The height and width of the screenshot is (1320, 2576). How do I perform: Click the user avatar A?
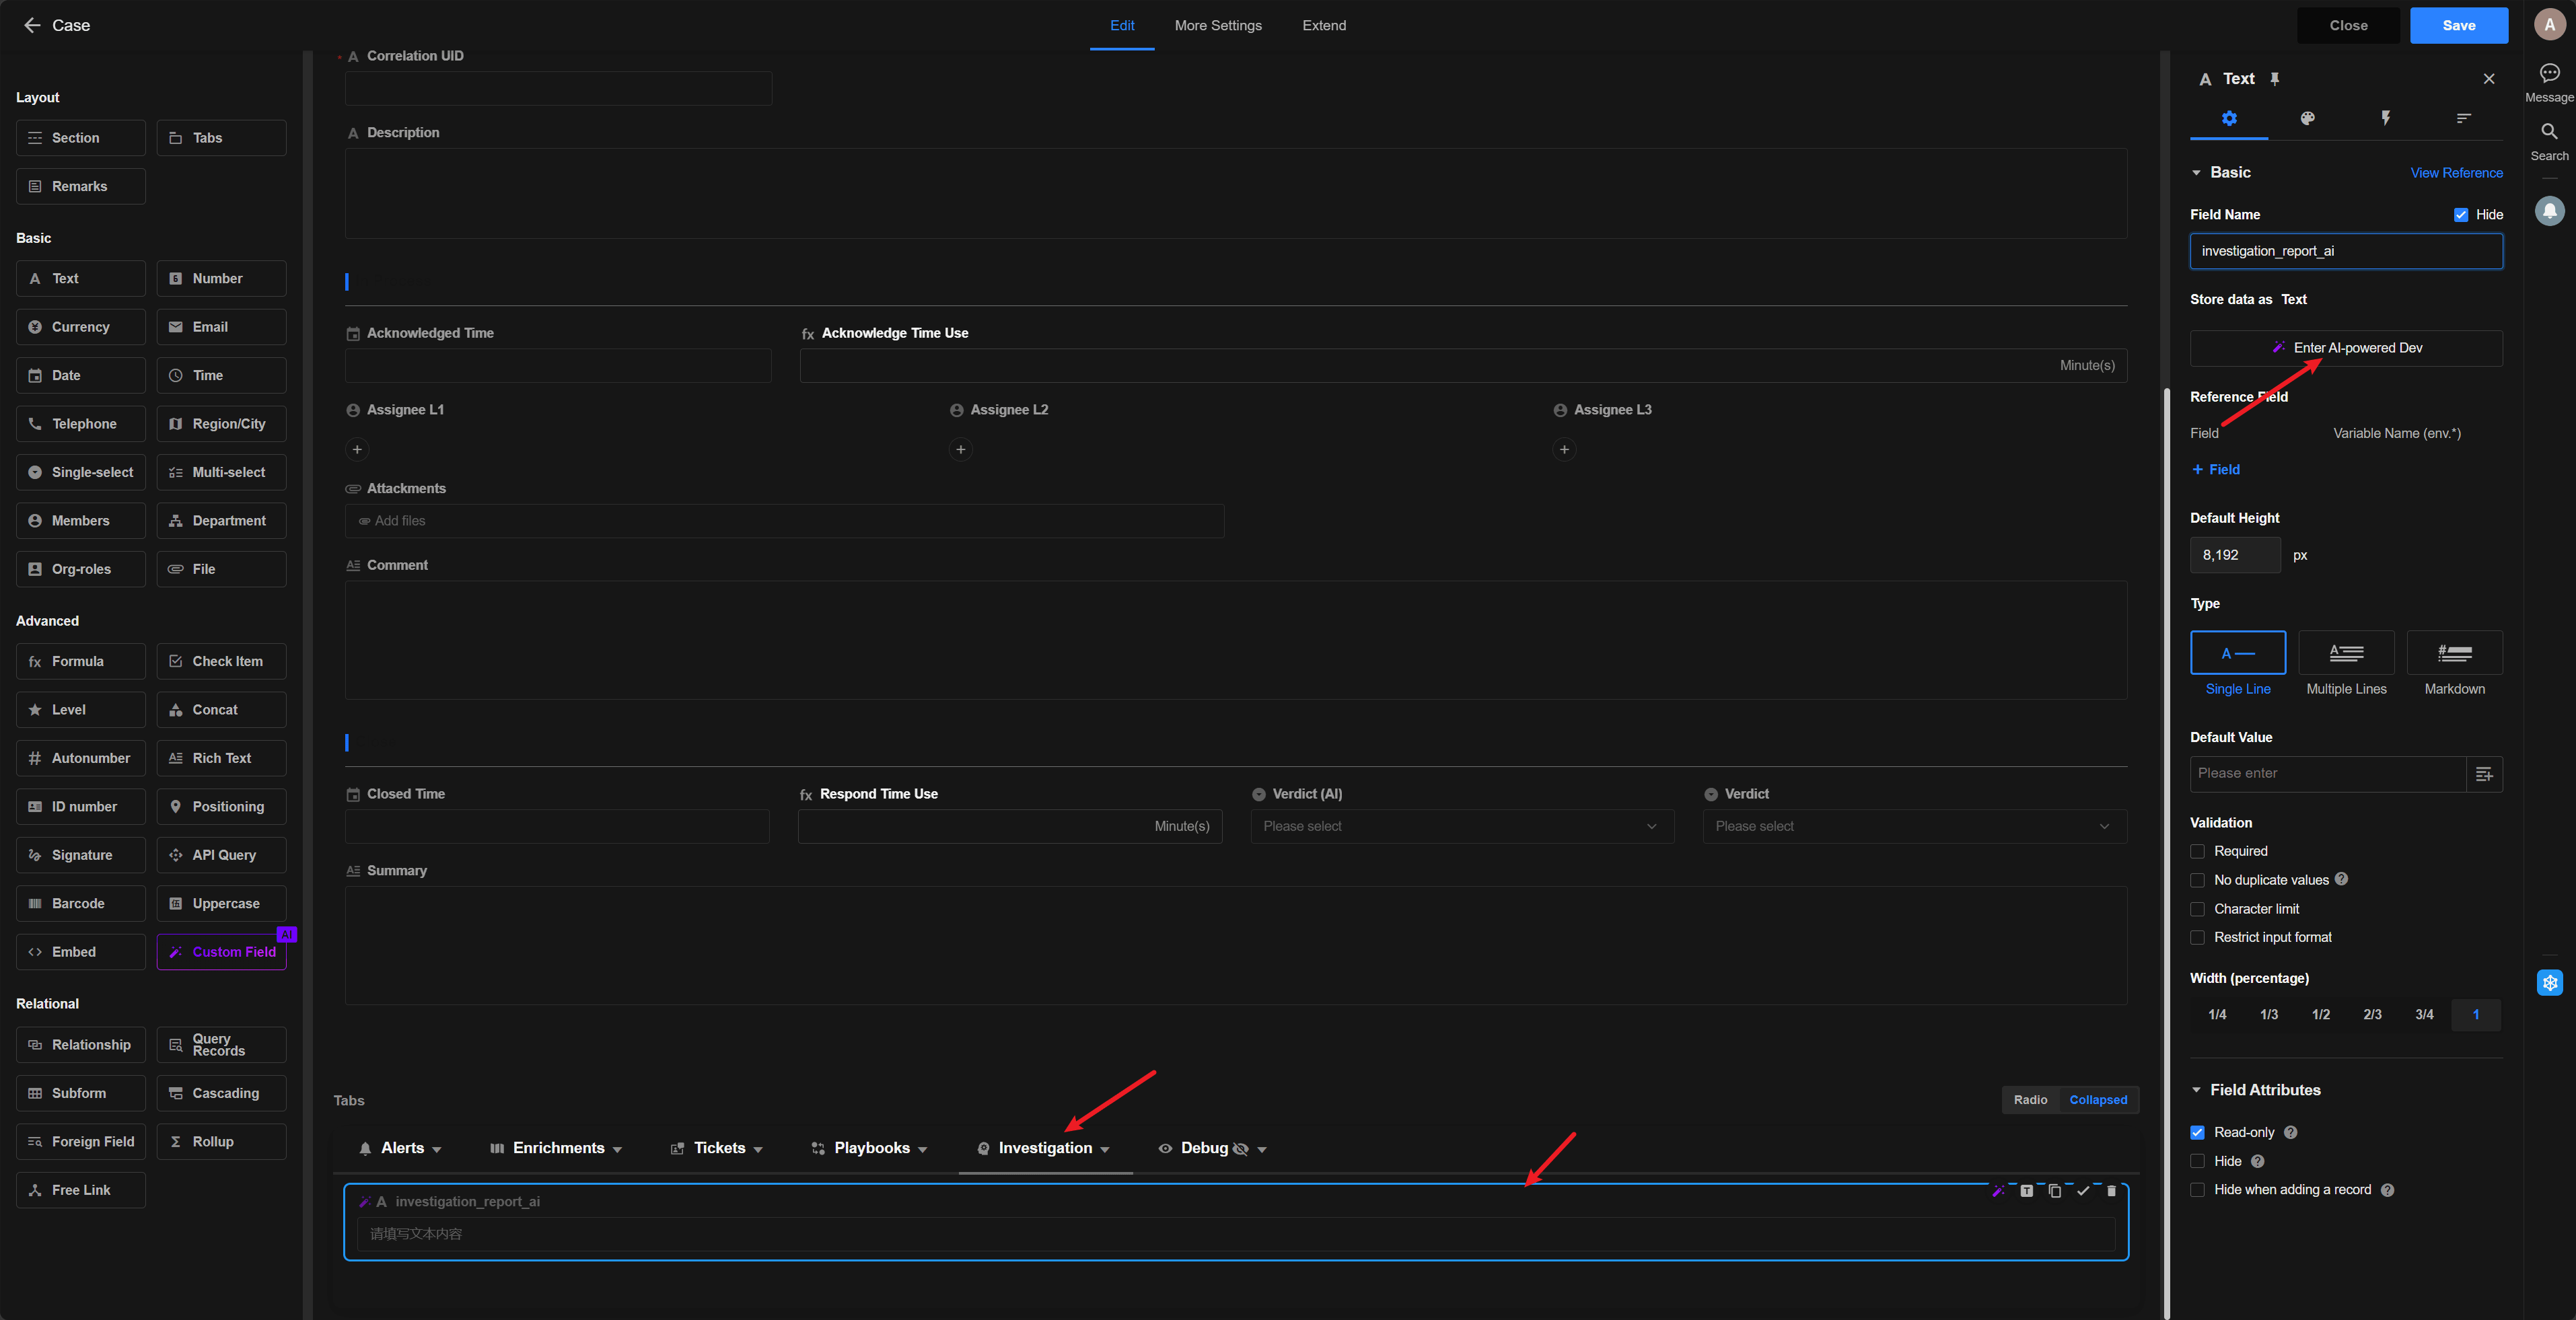click(2549, 25)
